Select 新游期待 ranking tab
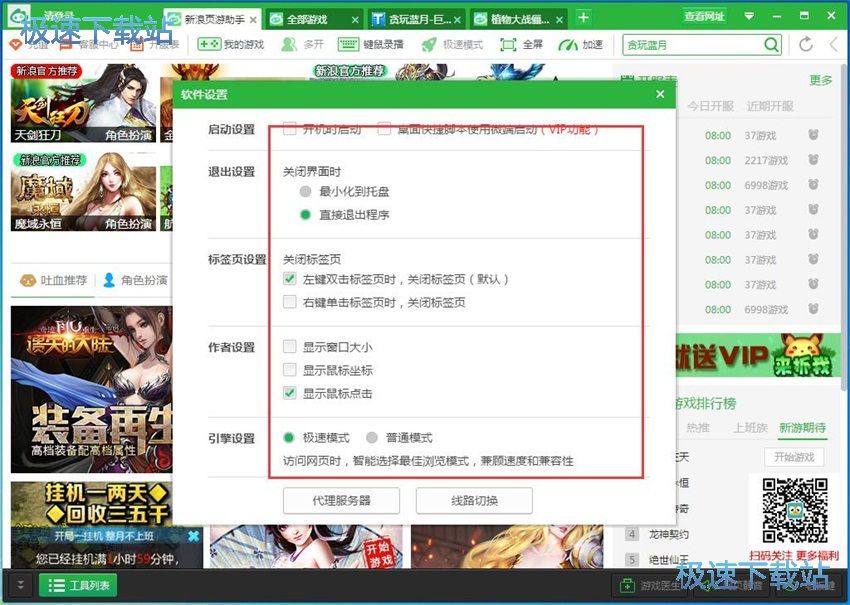850x605 pixels. click(803, 428)
